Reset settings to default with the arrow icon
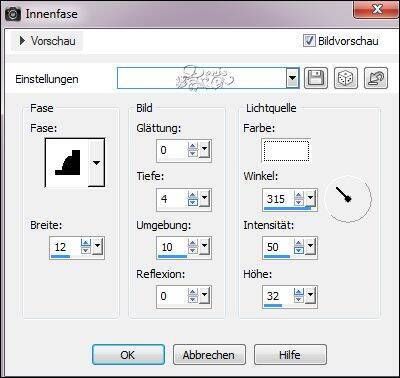Viewport: 400px width, 378px height. (x=376, y=78)
